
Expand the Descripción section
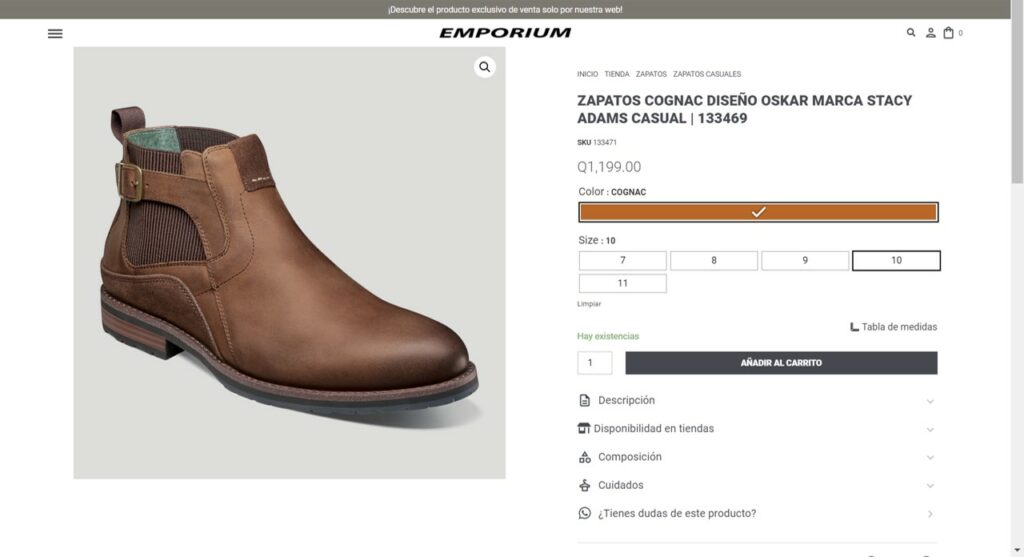tap(757, 400)
